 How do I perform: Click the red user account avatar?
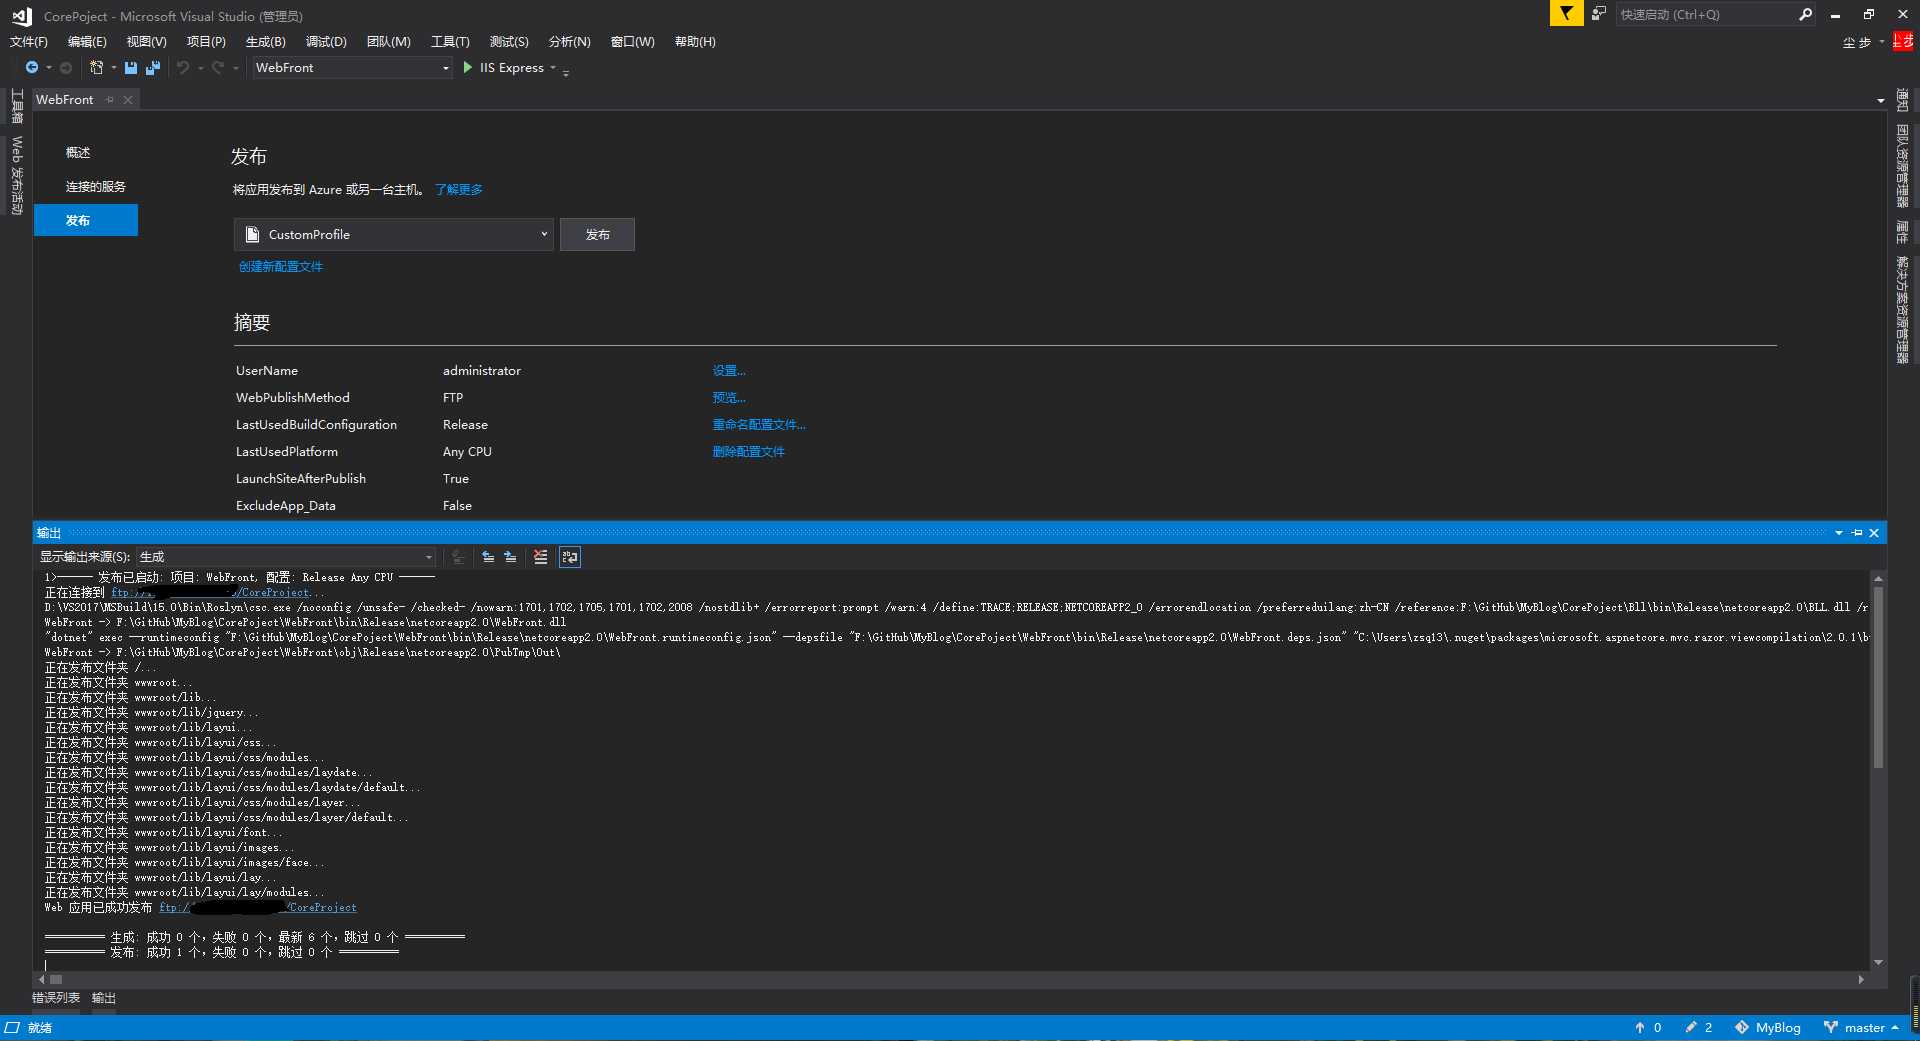[x=1903, y=41]
